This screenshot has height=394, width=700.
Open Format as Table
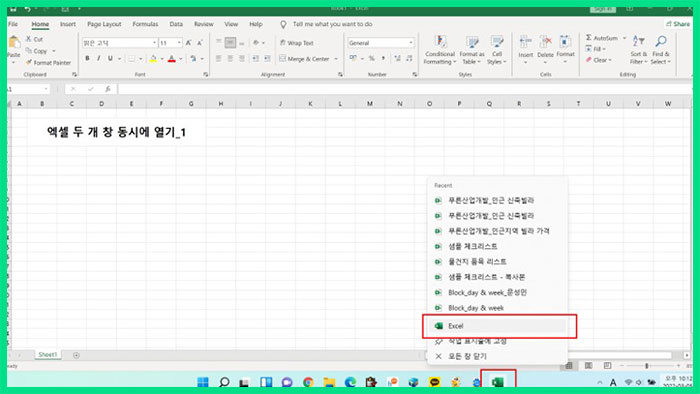click(x=472, y=50)
